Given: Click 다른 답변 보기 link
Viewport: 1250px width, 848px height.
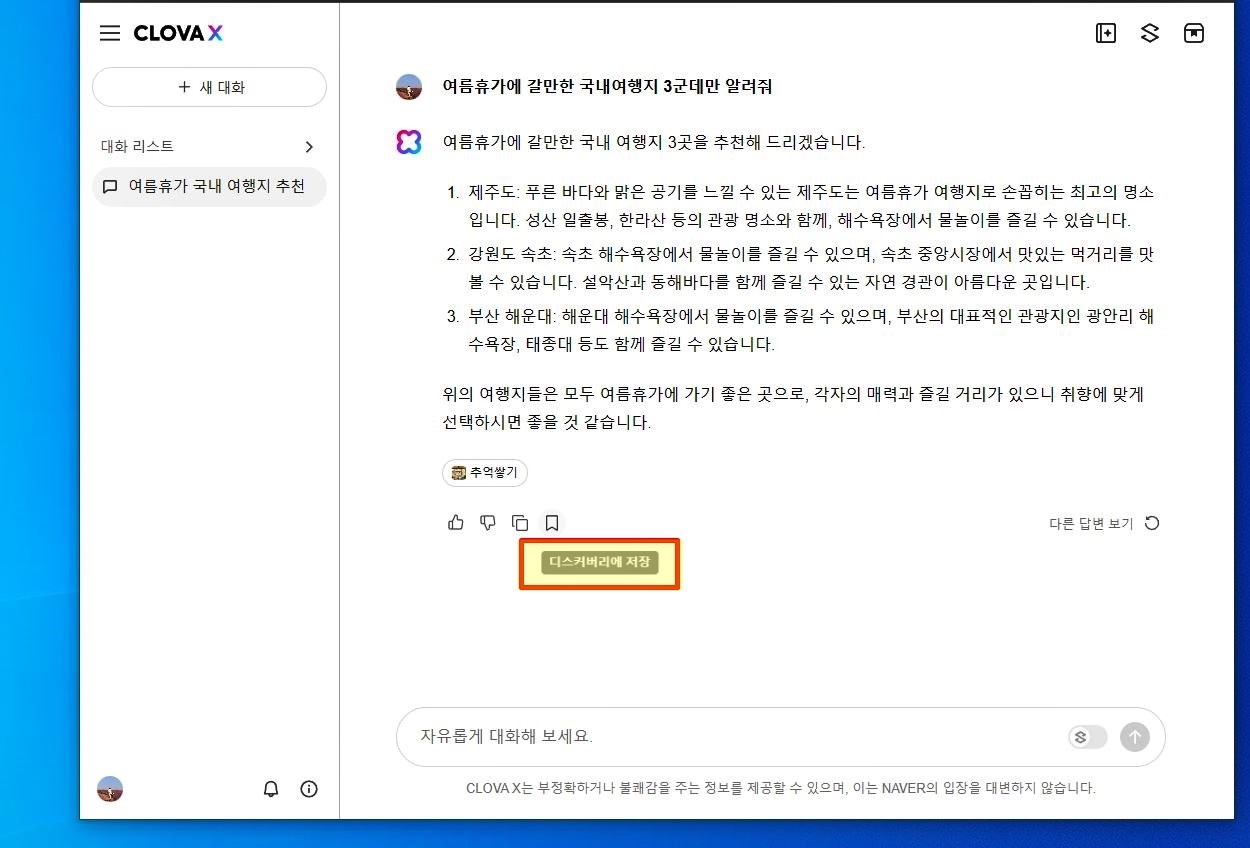Looking at the screenshot, I should (1091, 524).
